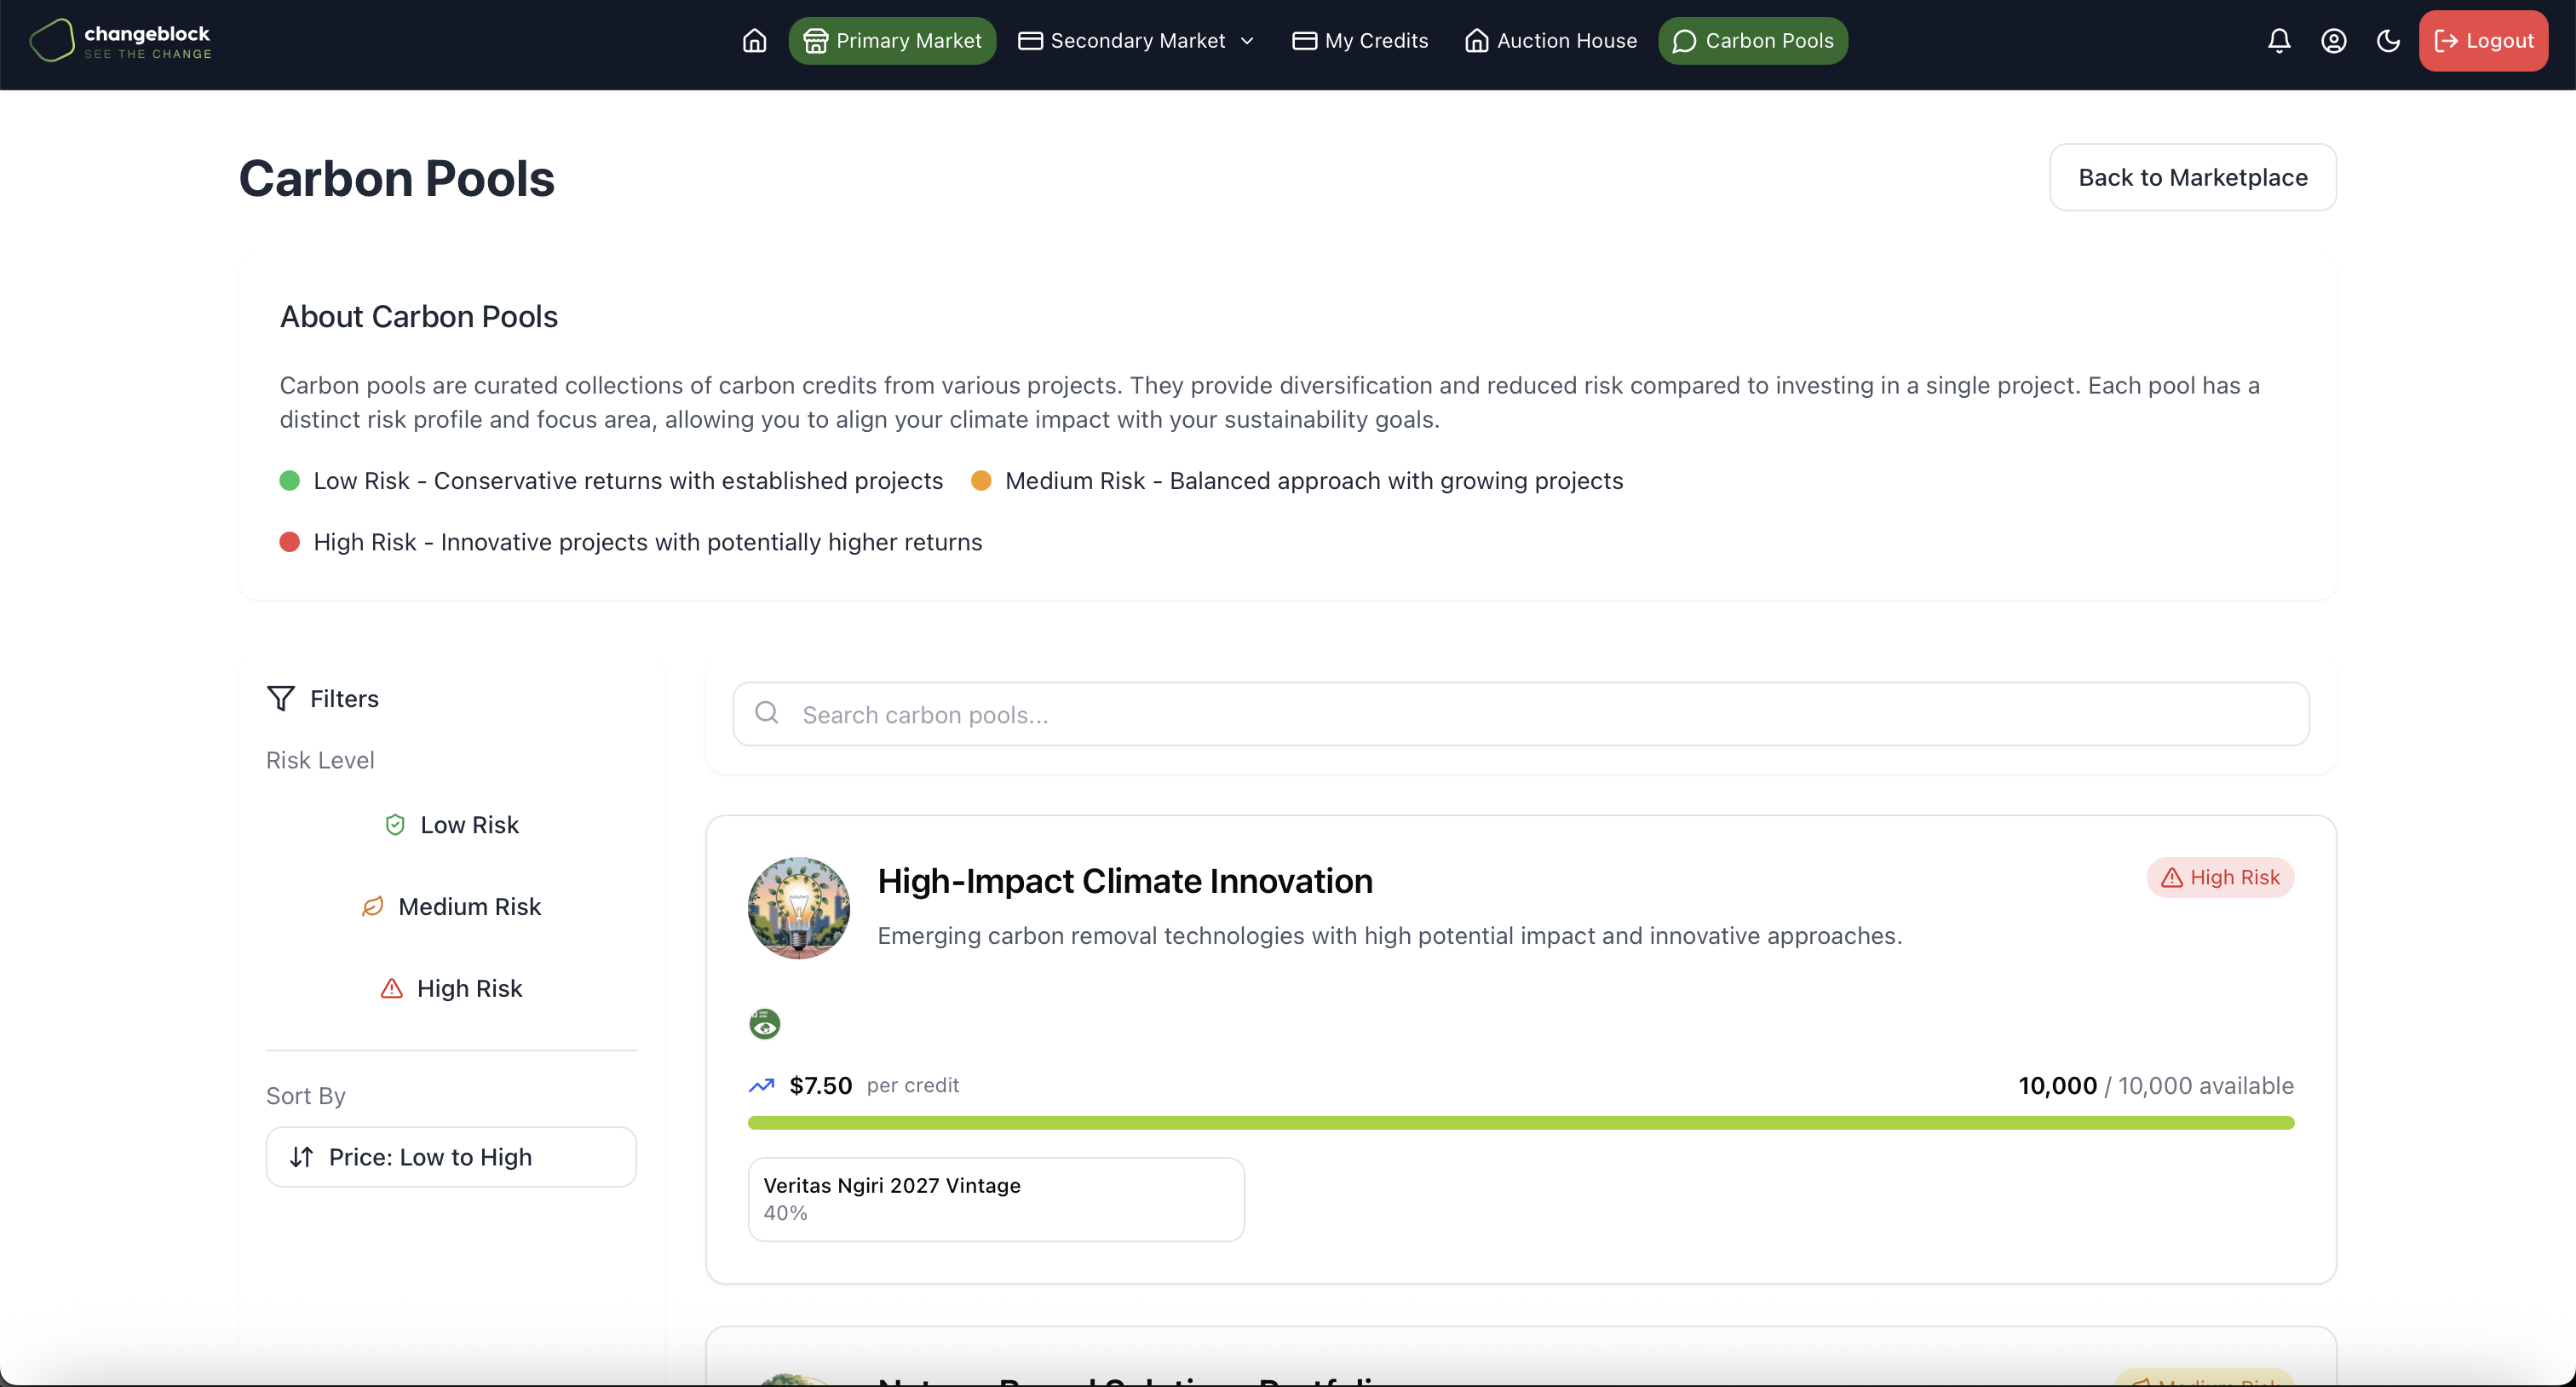
Task: Open the Veritas Ngiri 2027 Vintage card
Action: [996, 1199]
